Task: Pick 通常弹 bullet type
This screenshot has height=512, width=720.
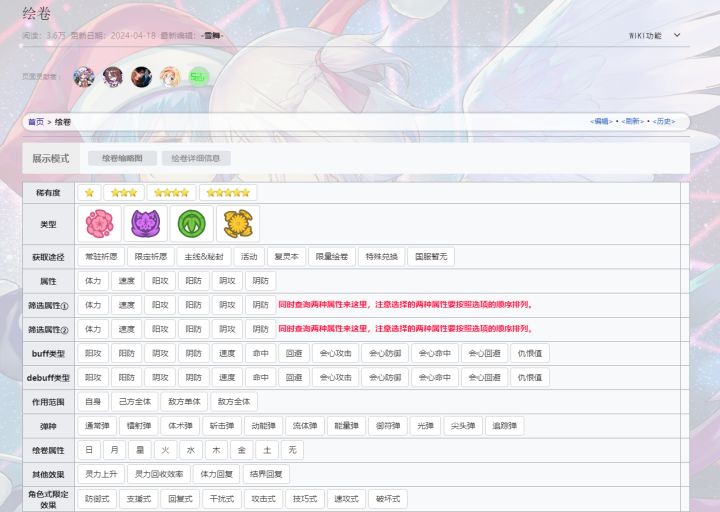Action: pos(97,426)
